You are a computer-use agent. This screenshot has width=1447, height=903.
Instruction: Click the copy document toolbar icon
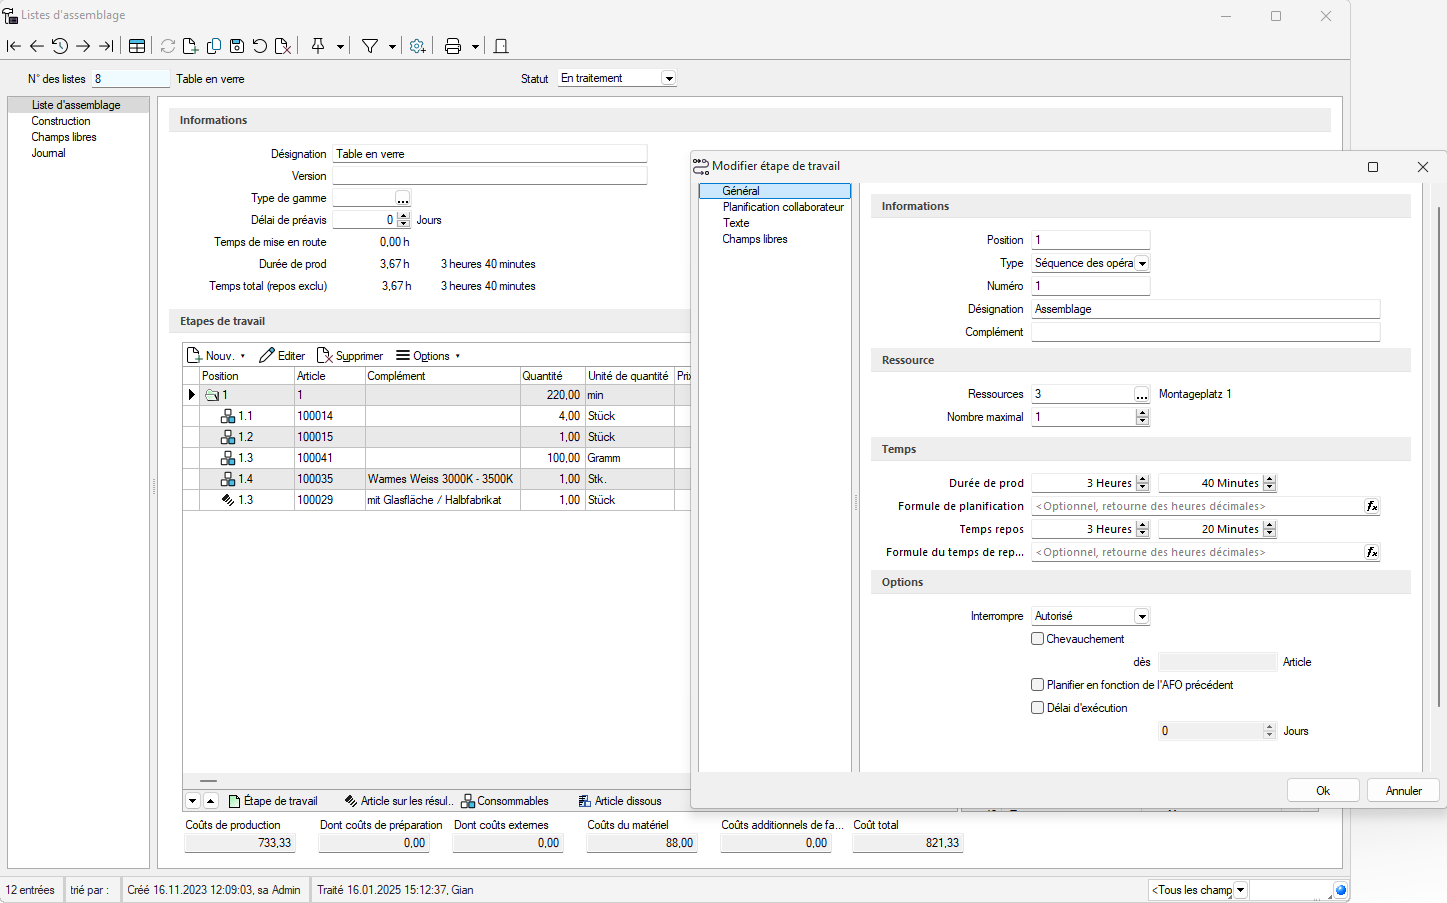(214, 46)
